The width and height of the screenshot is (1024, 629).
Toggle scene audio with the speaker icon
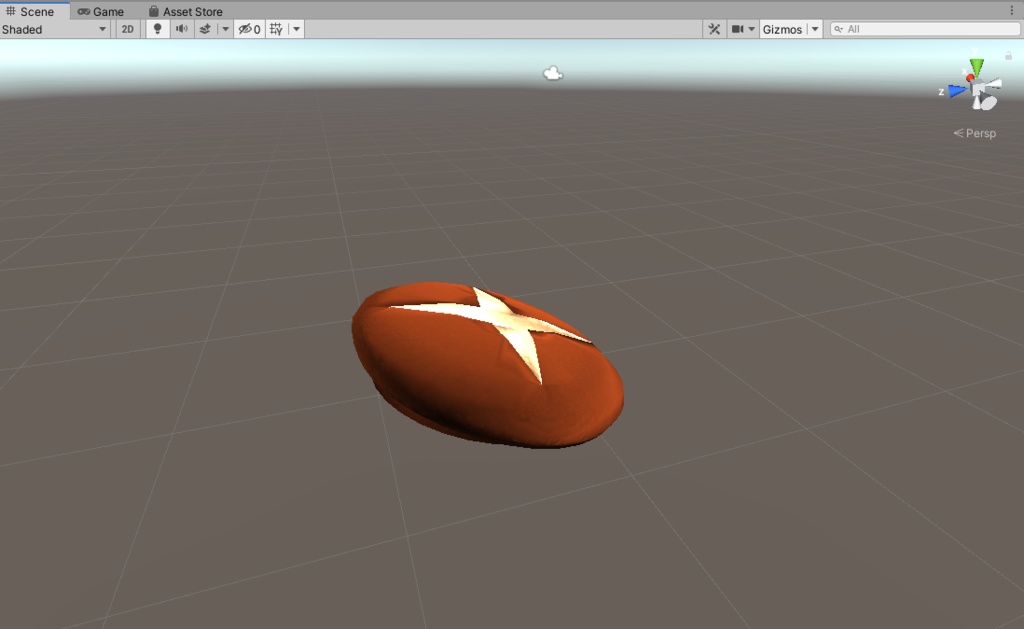182,29
